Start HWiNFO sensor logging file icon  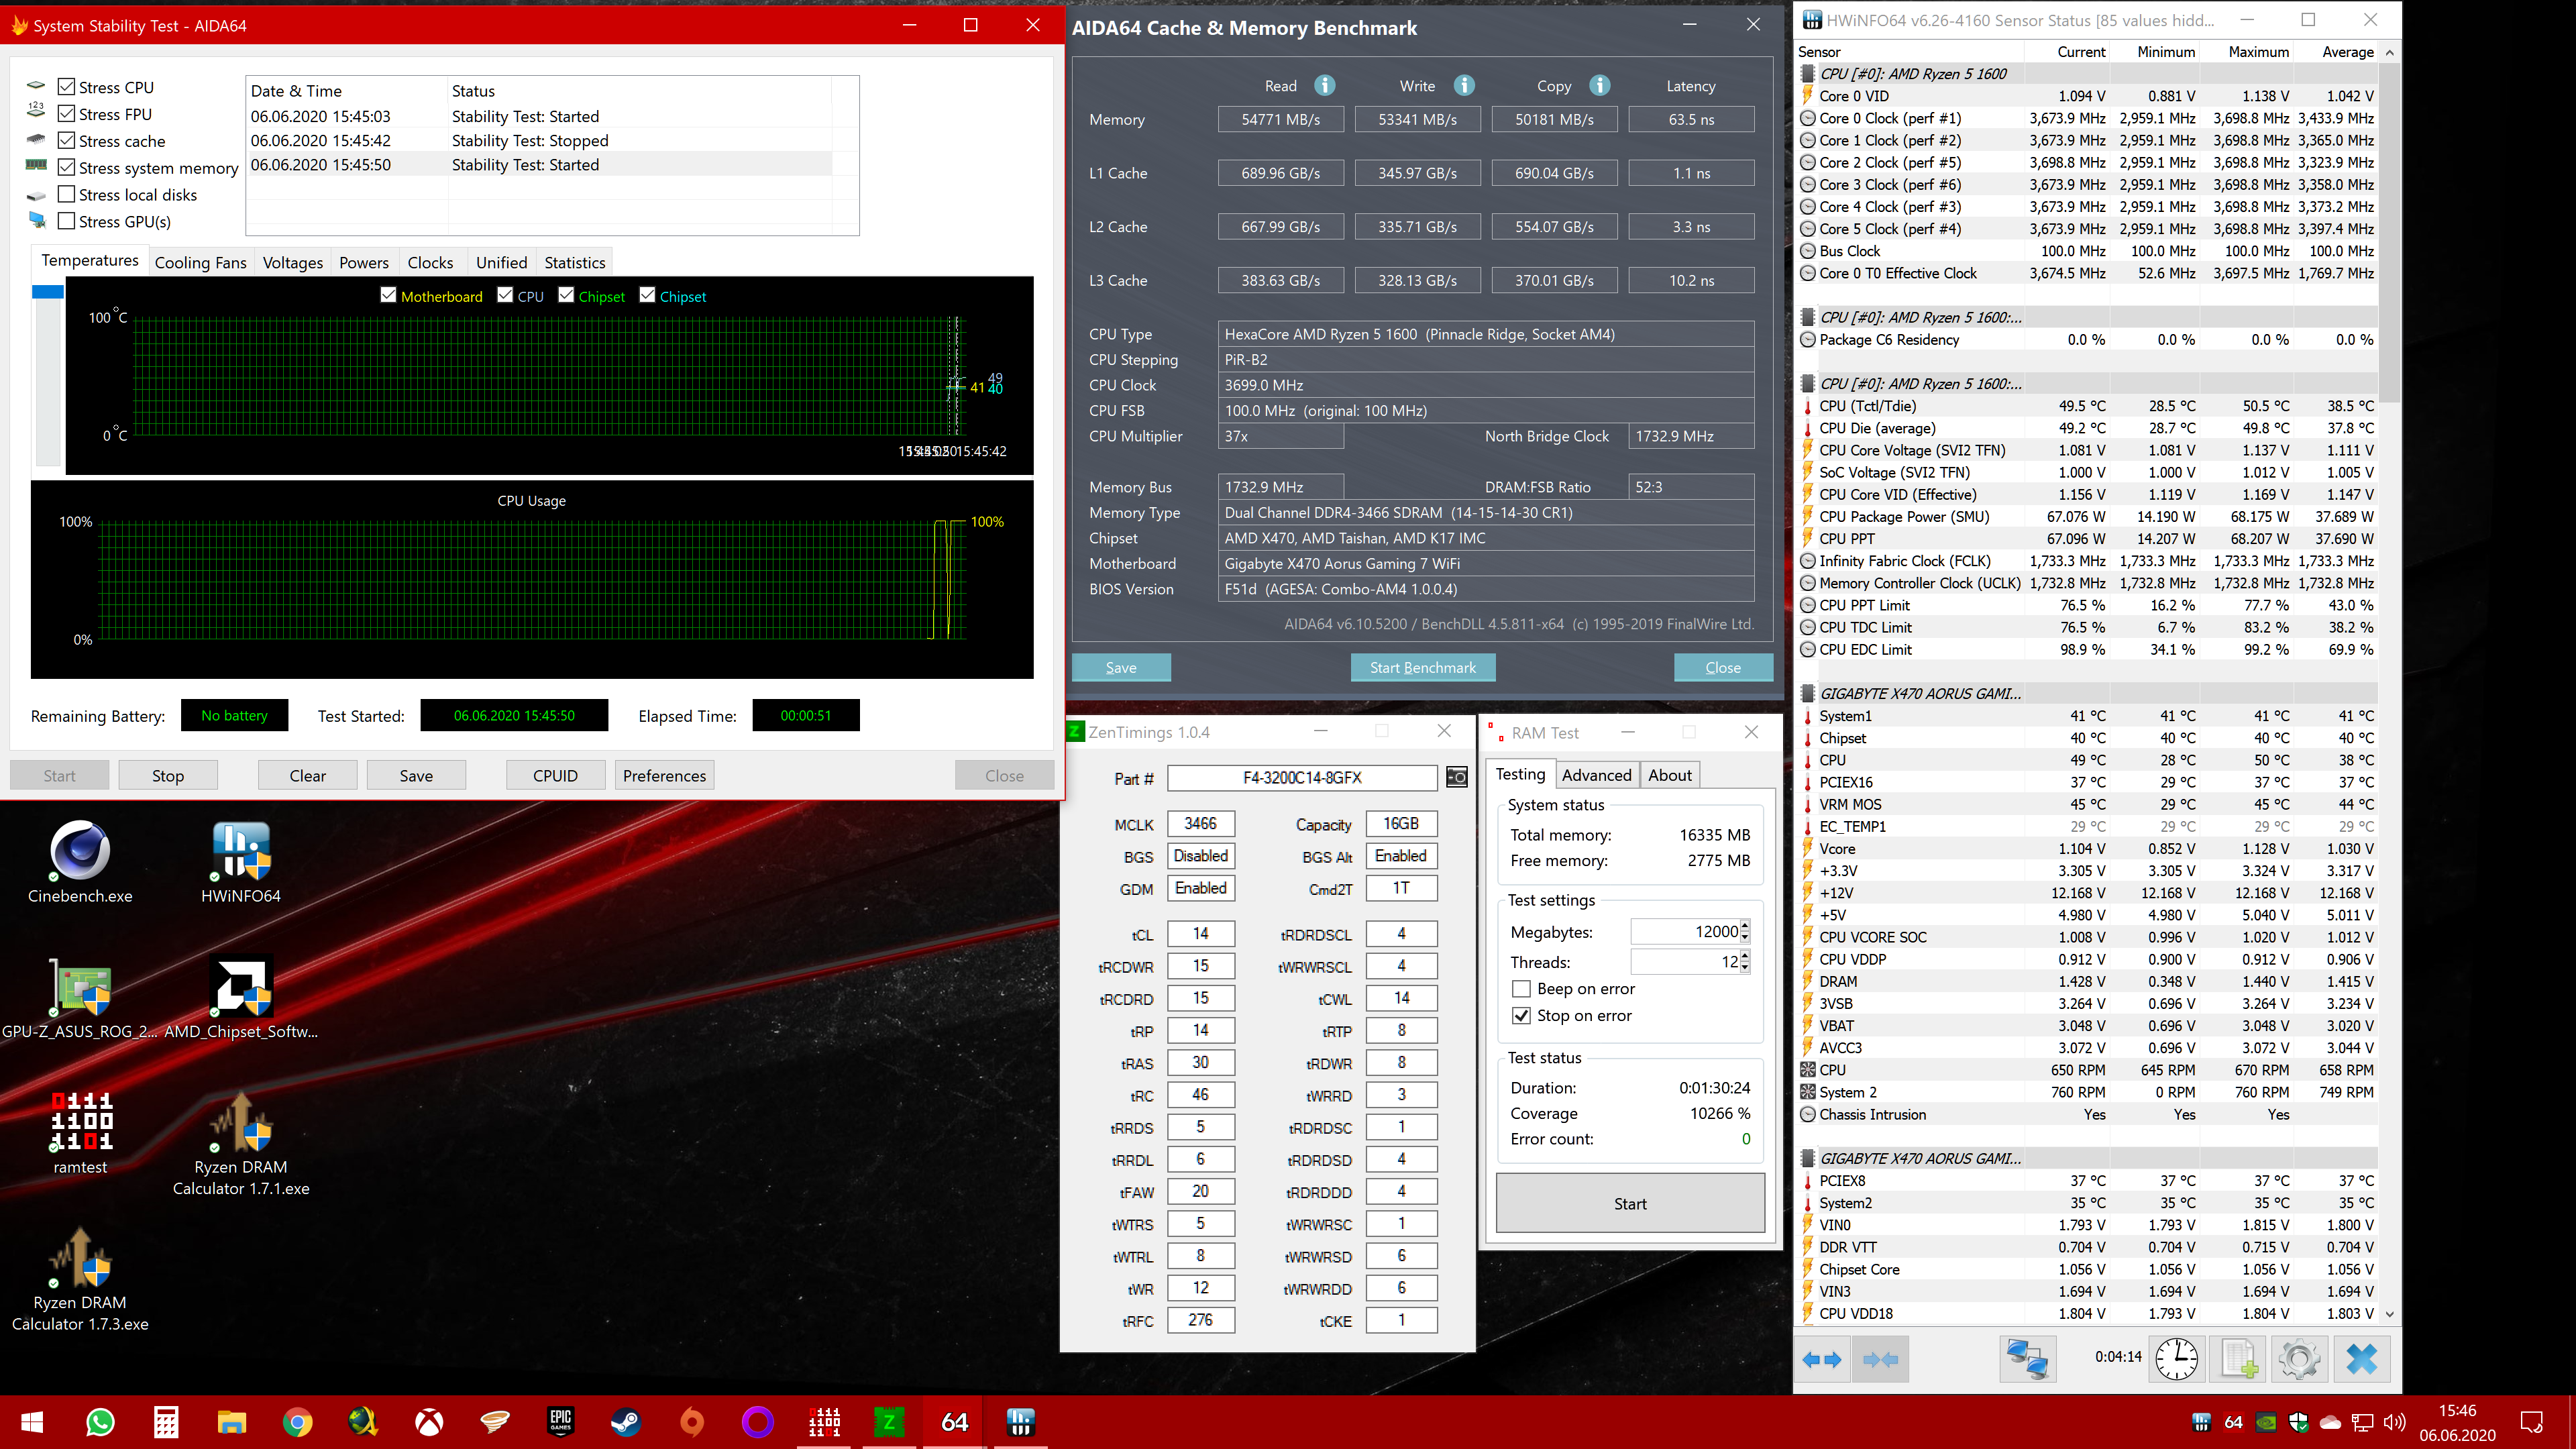[x=2238, y=1359]
